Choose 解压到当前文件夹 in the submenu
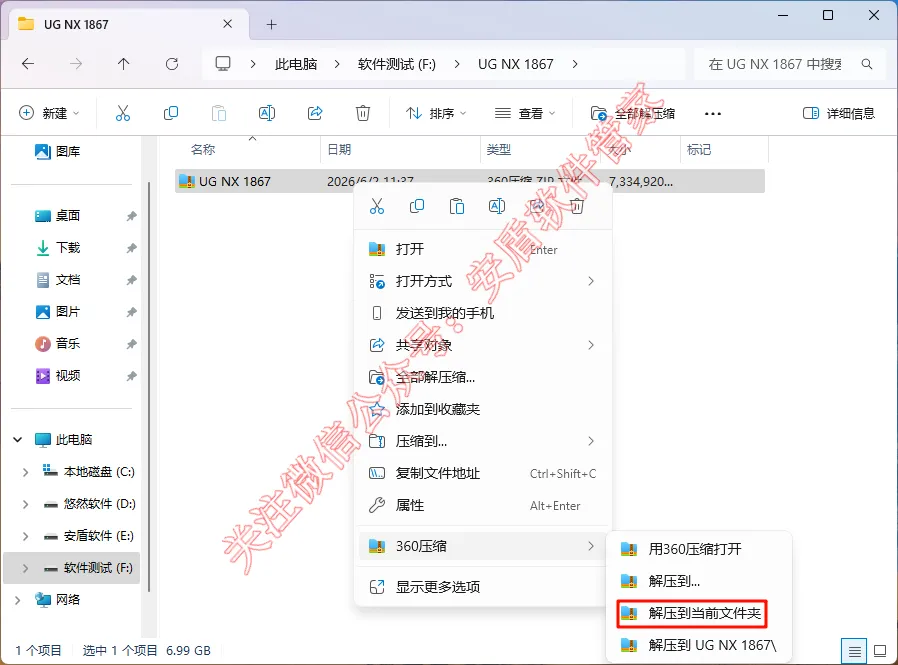Screen dimensions: 898x665 coord(692,613)
